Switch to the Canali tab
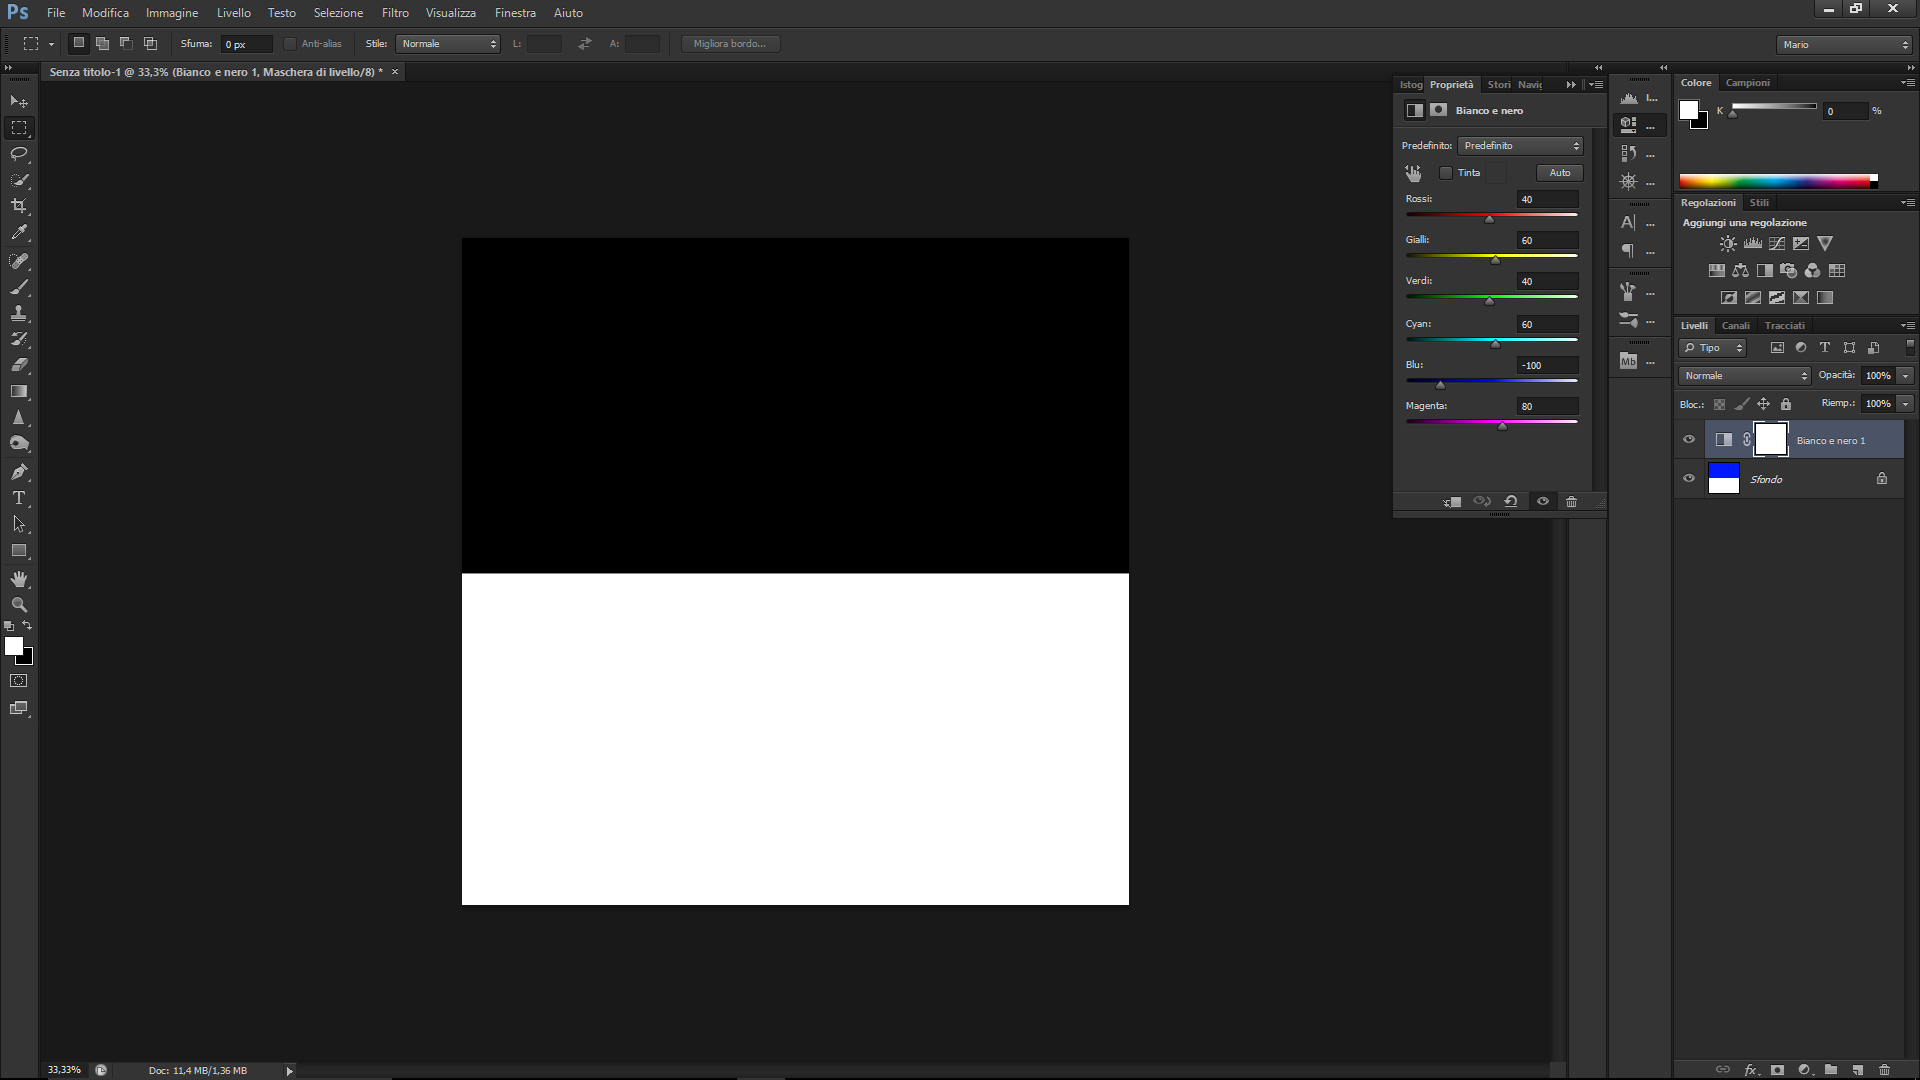This screenshot has width=1920, height=1080. tap(1736, 325)
